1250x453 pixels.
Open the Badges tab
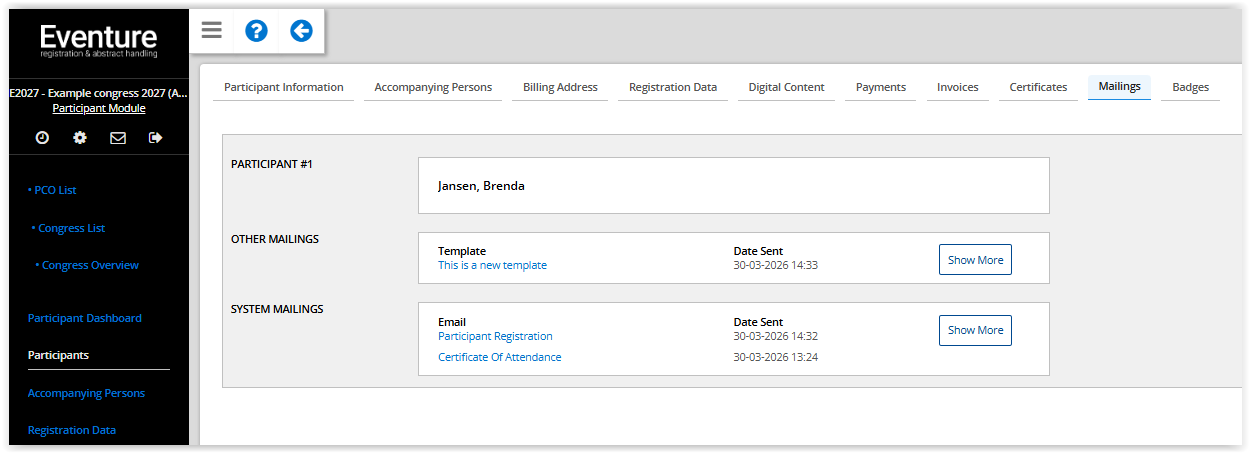tap(1190, 87)
